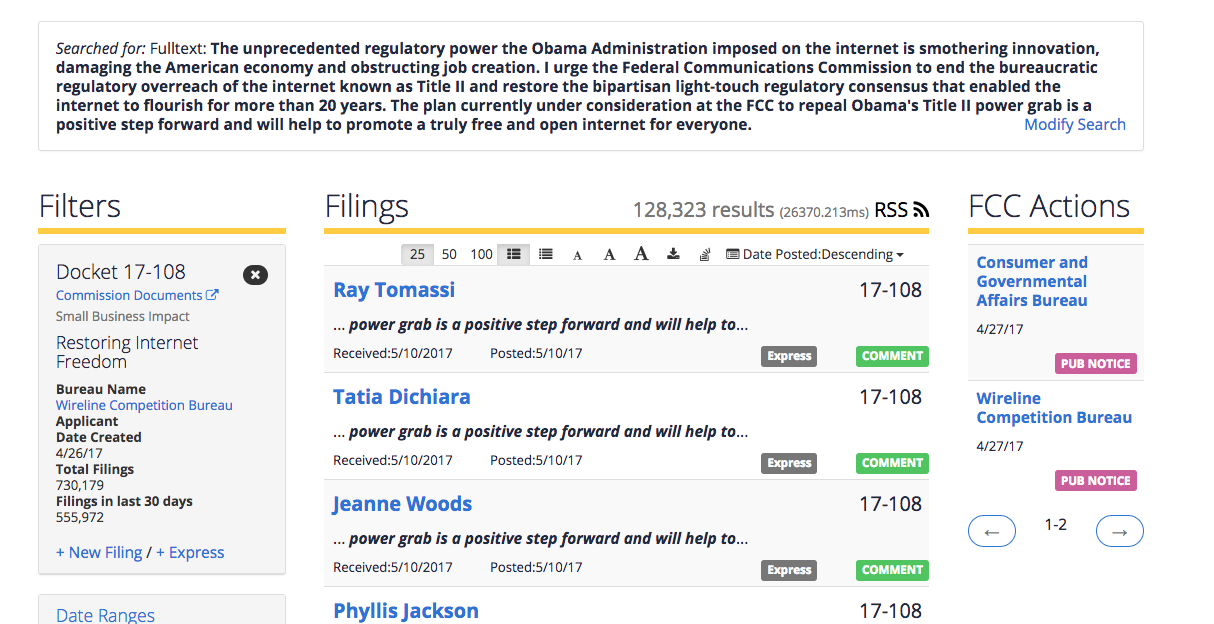This screenshot has width=1214, height=624.
Task: Show 50 results per page
Action: pos(449,254)
